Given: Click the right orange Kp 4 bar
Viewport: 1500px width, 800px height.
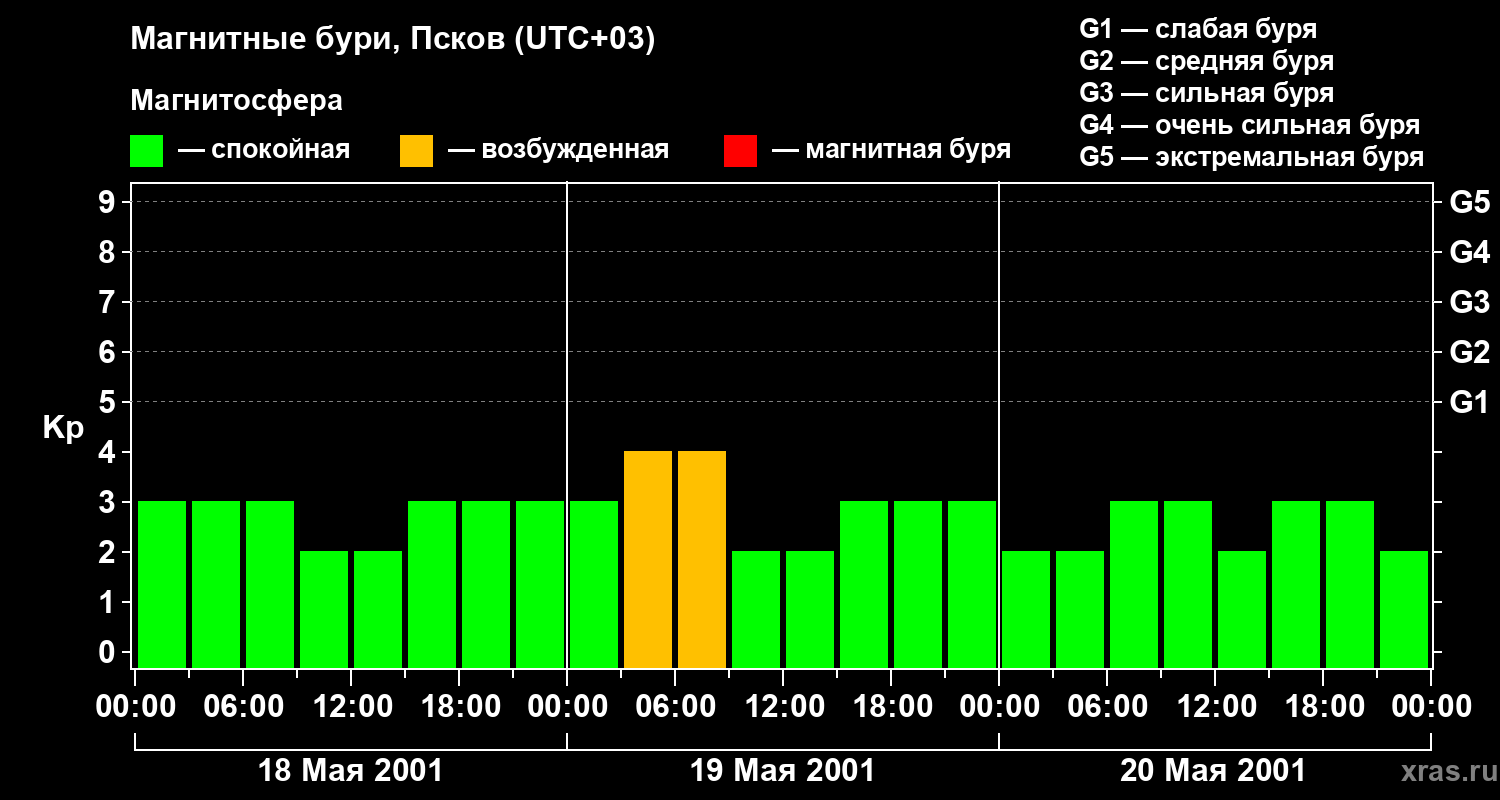Looking at the screenshot, I should [x=702, y=560].
